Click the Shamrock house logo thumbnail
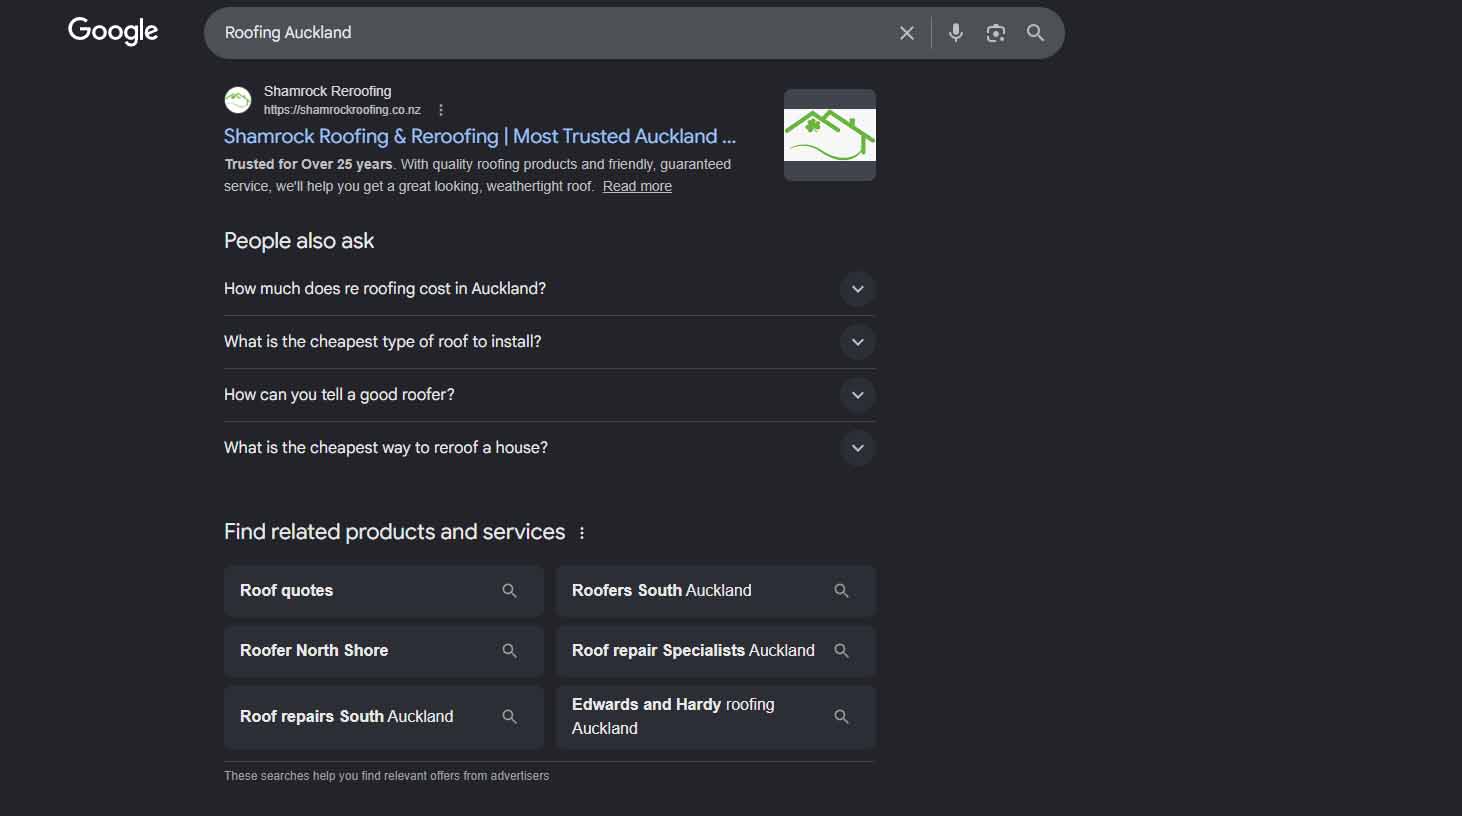Image resolution: width=1462 pixels, height=816 pixels. [x=830, y=135]
